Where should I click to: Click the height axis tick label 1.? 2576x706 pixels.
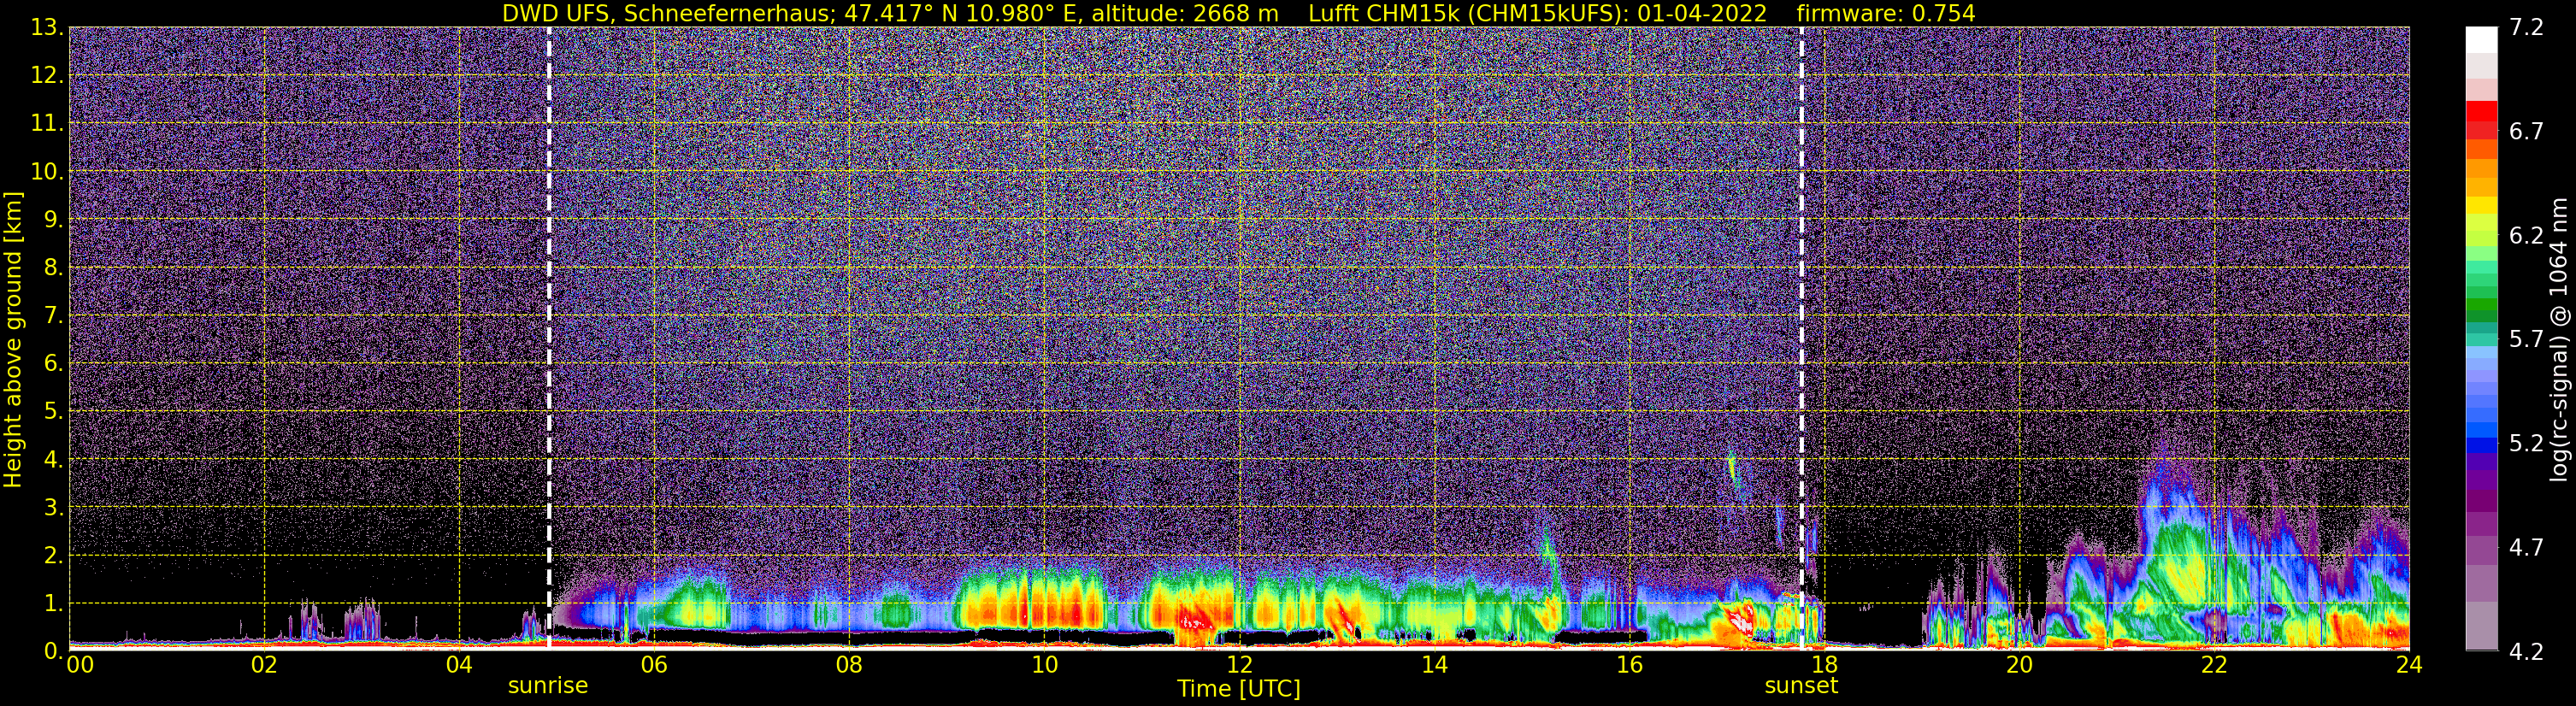tap(55, 604)
